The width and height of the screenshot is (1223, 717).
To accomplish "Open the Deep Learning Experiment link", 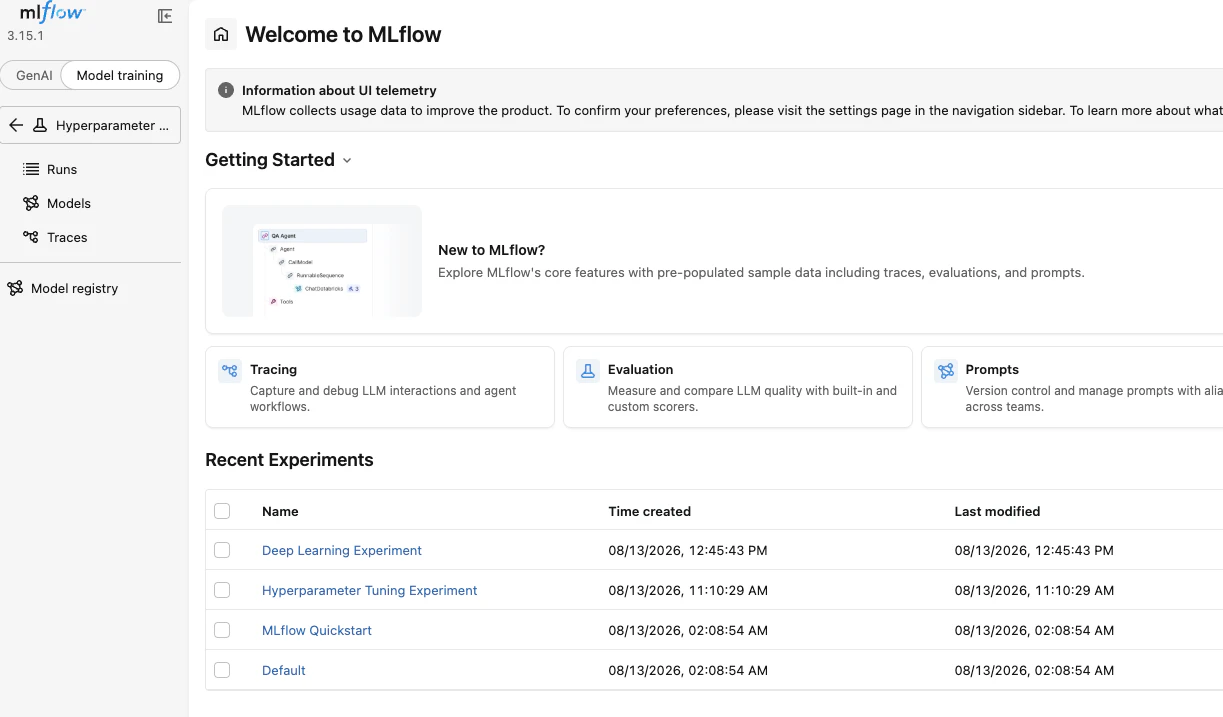I will (x=342, y=550).
